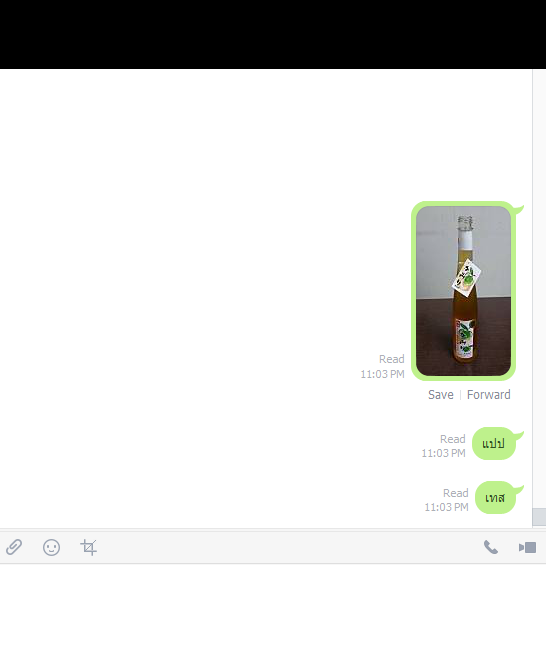This screenshot has width=546, height=645.
Task: Click the Read status beside เทส message
Action: (455, 493)
